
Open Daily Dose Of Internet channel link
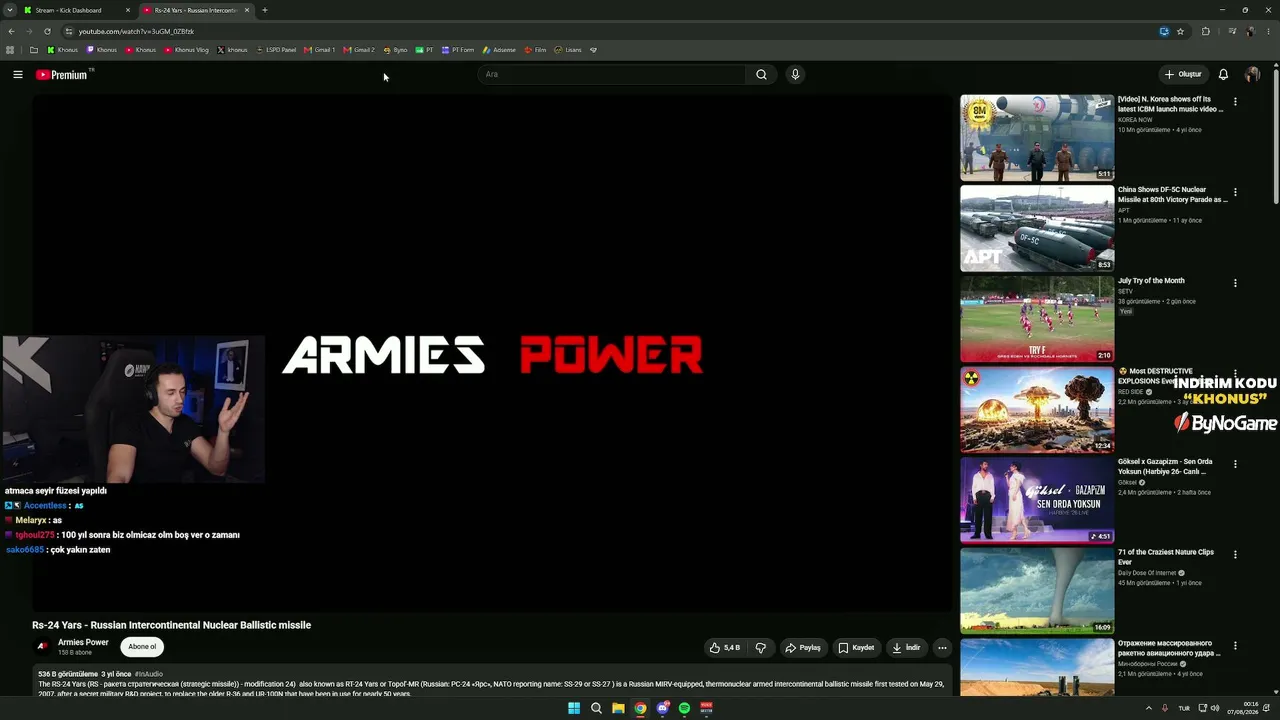(1146, 573)
